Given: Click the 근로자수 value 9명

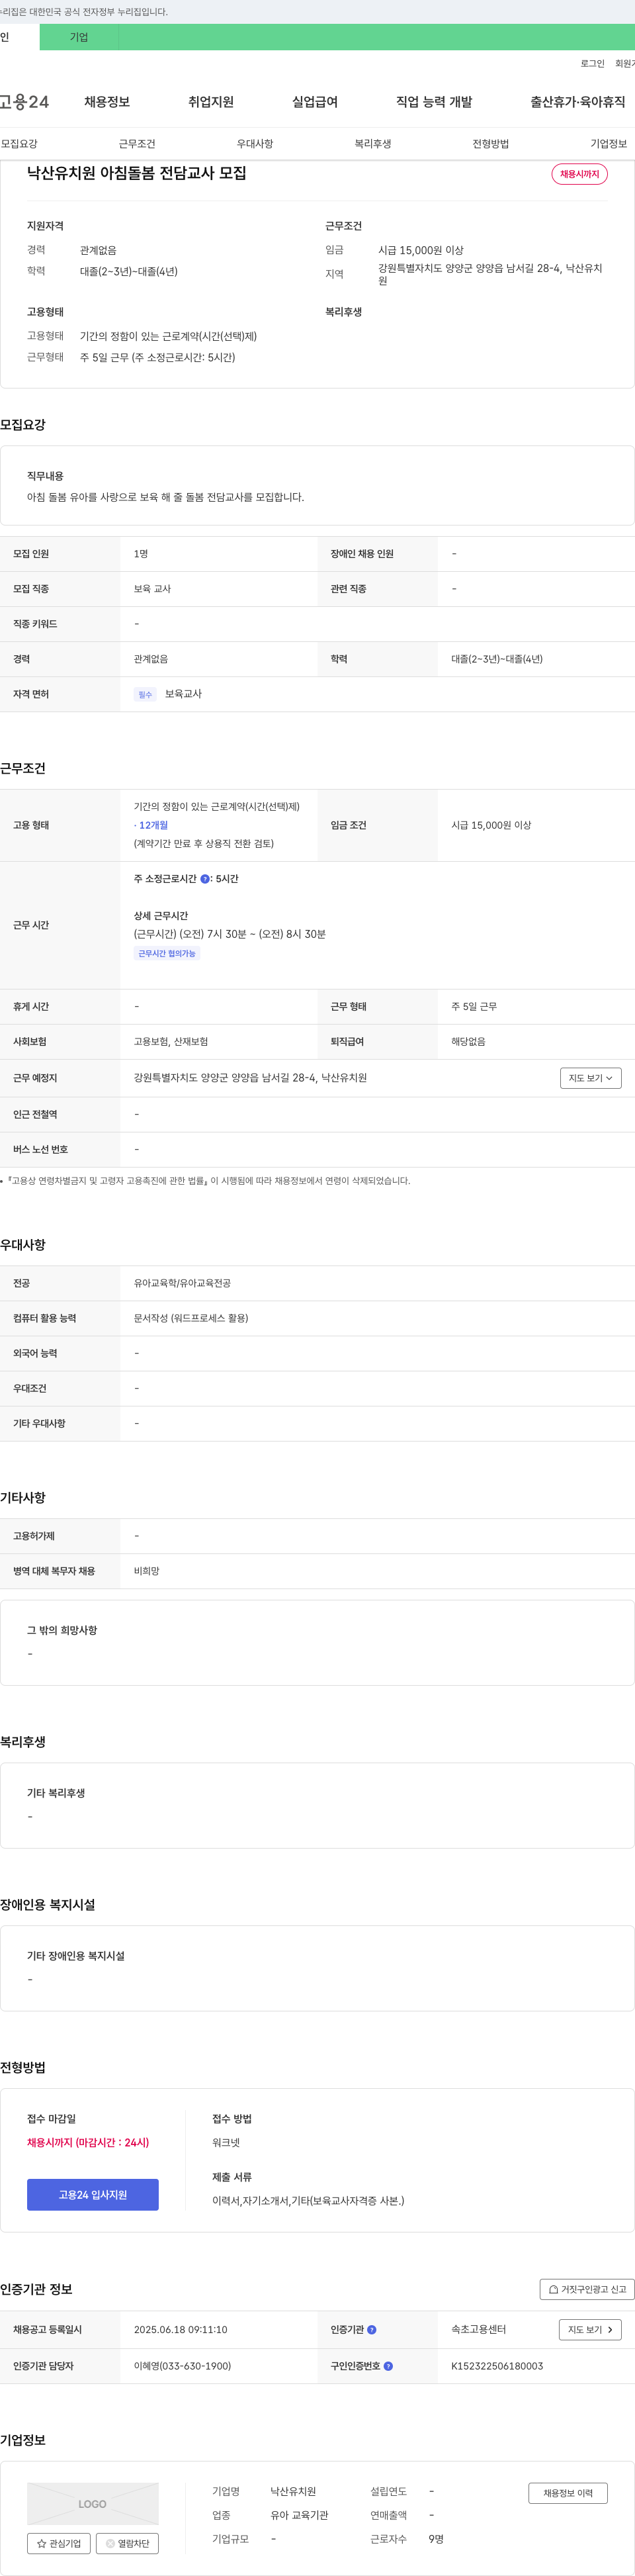Looking at the screenshot, I should pos(436,2539).
